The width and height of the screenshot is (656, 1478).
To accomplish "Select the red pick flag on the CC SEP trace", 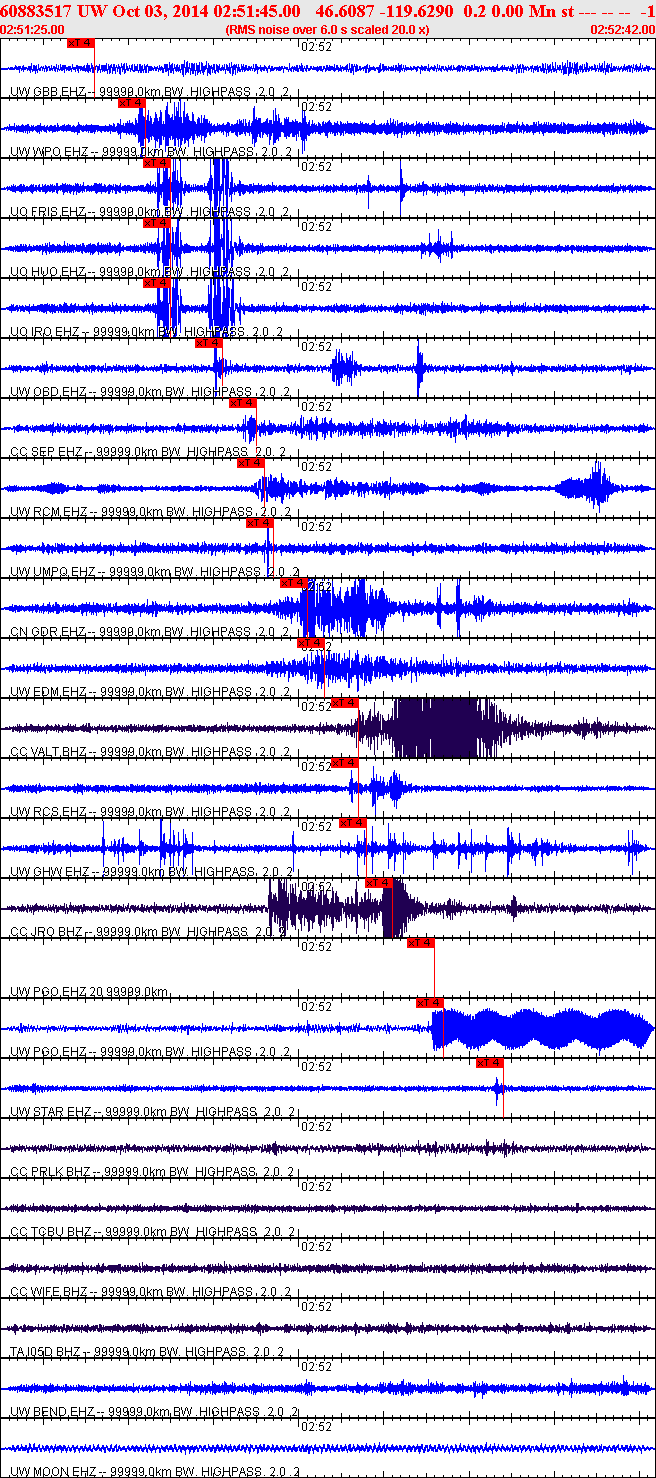I will [x=243, y=403].
